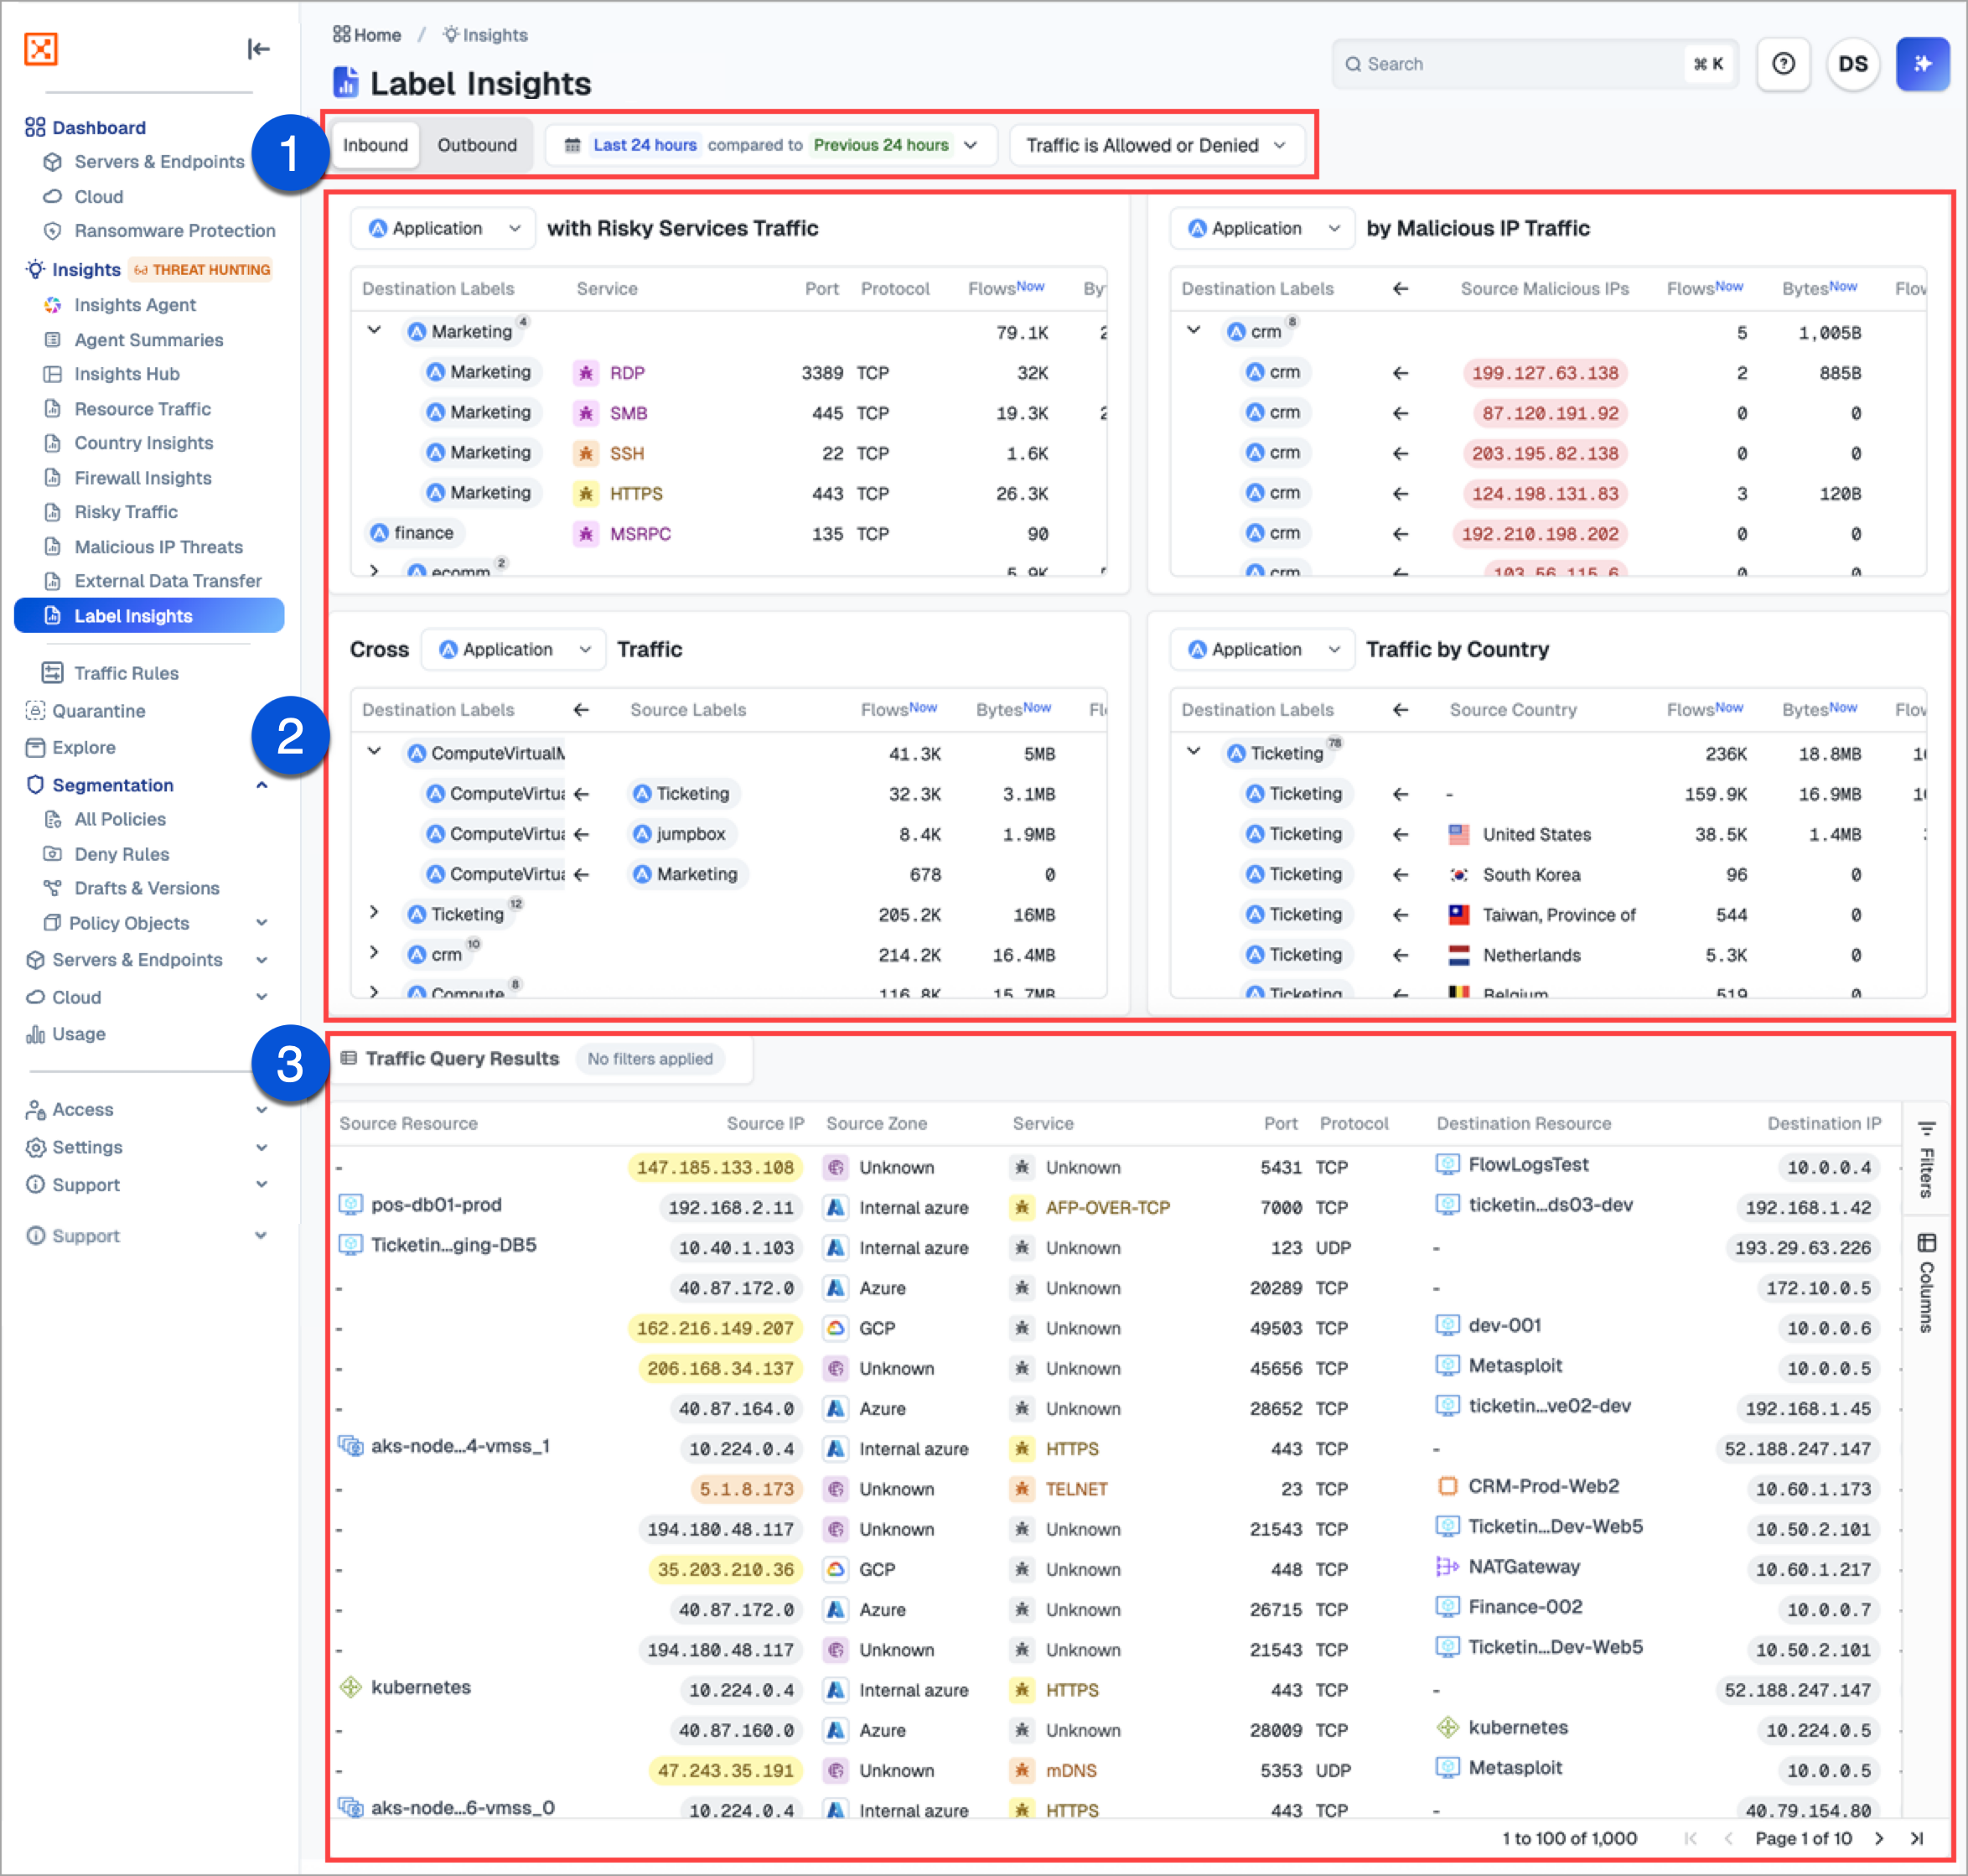Image resolution: width=1968 pixels, height=1876 pixels.
Task: Open the Columns panel beside Traffic Query Results
Action: tap(1927, 1272)
